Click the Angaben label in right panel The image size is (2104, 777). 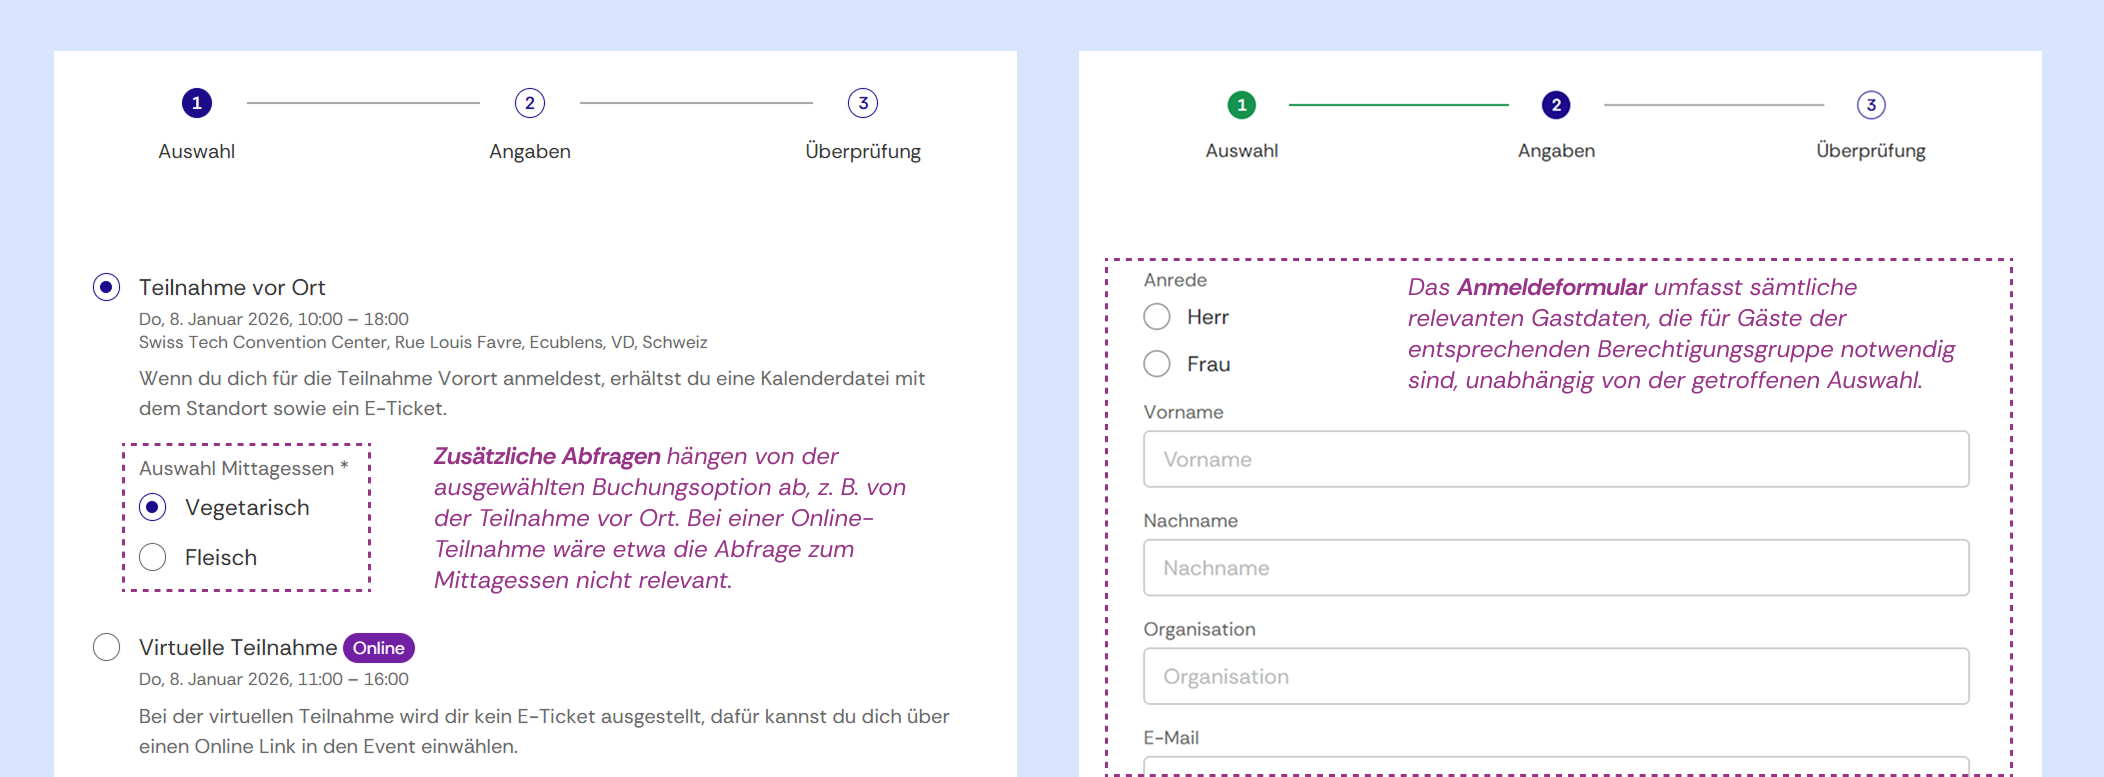[1556, 151]
